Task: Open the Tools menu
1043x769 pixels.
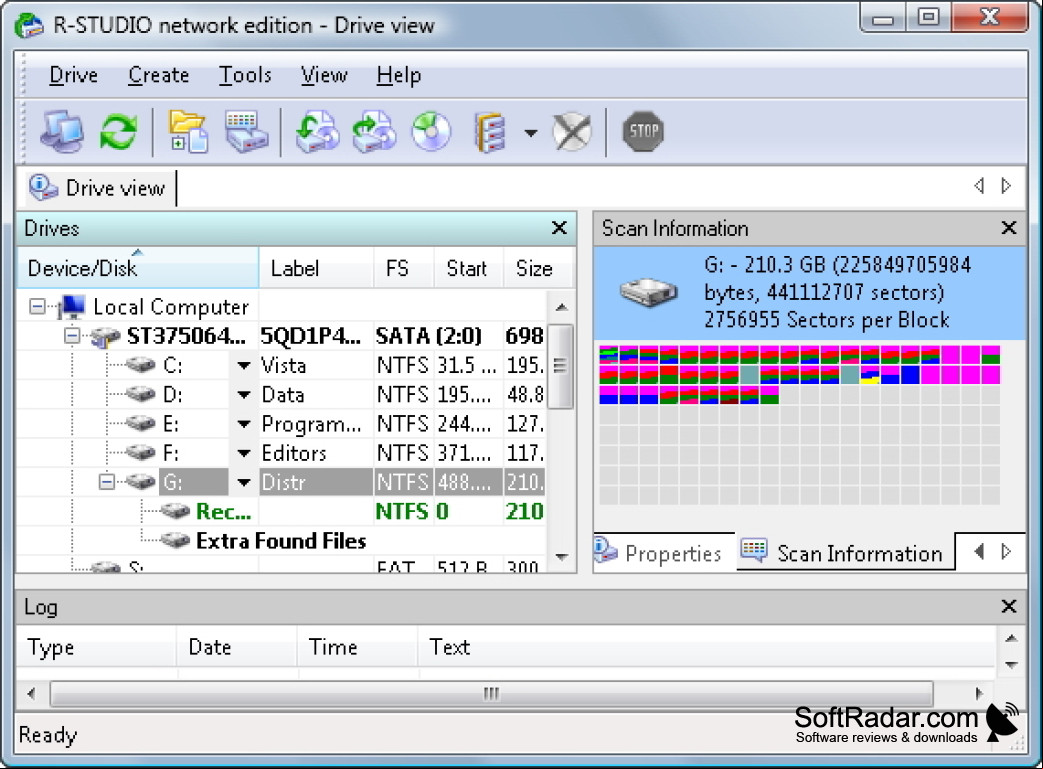Action: point(245,75)
